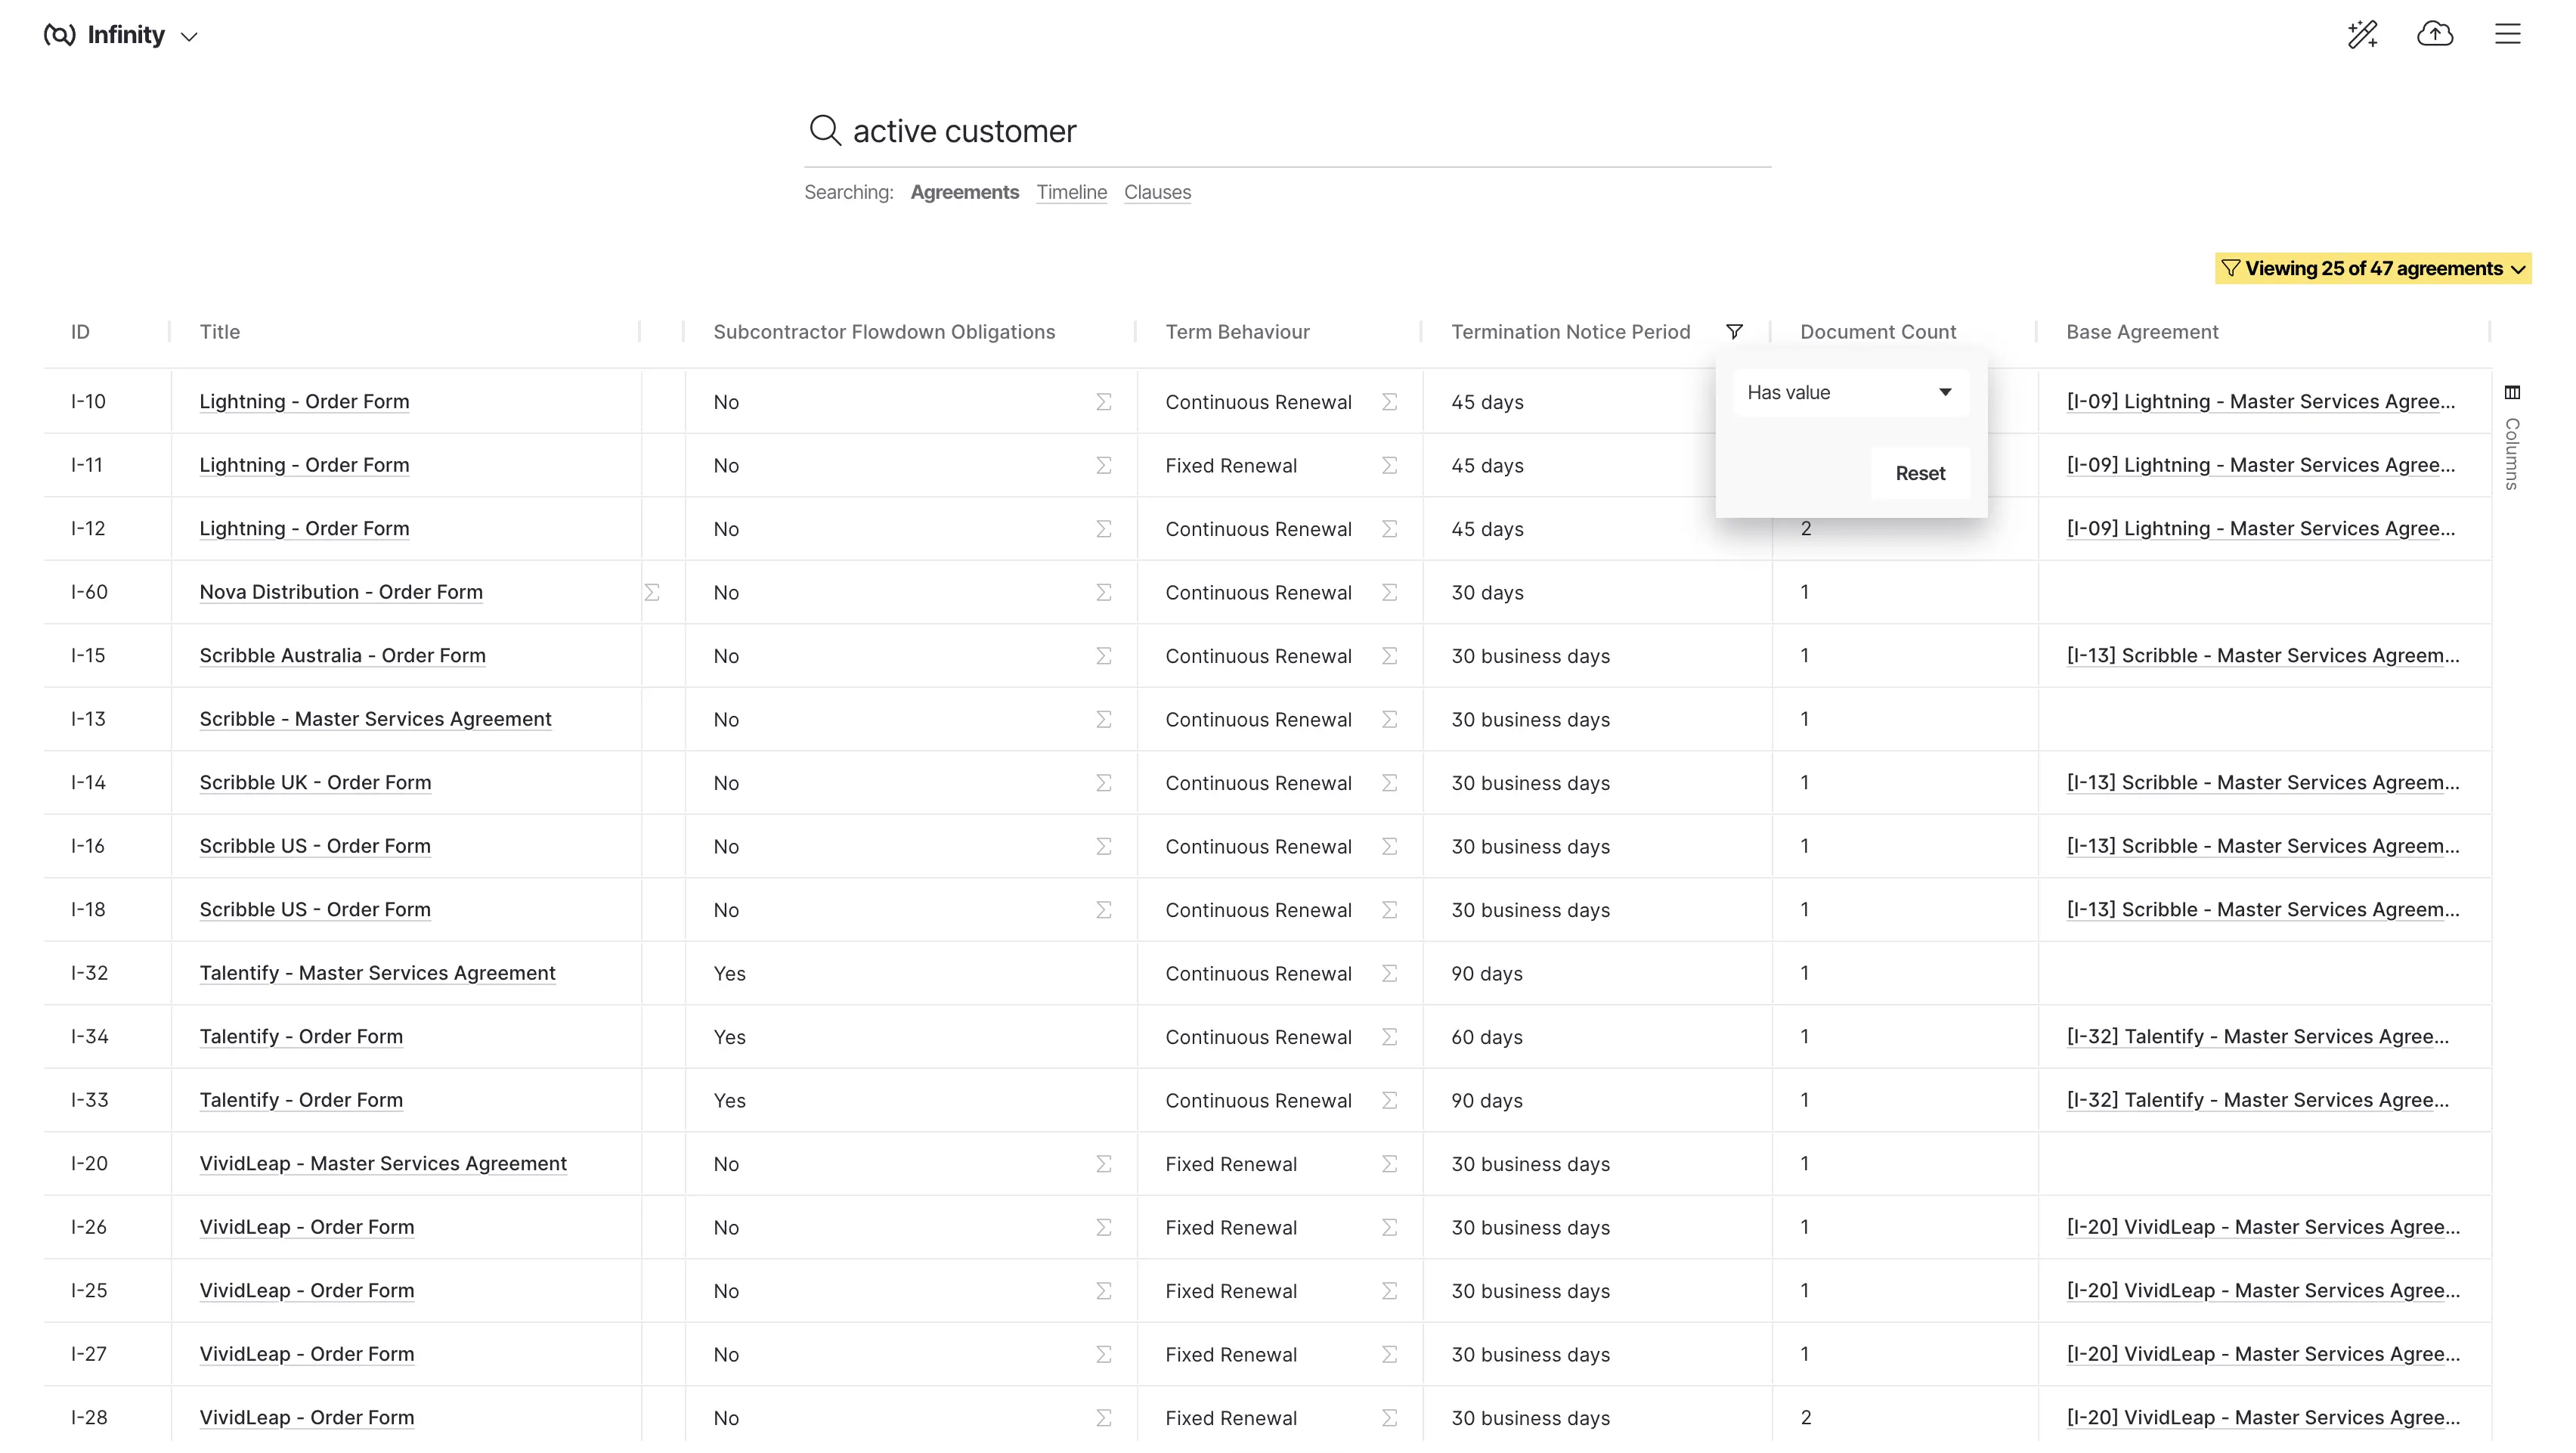The height and width of the screenshot is (1453, 2576).
Task: Click the search magnifier icon
Action: (825, 130)
